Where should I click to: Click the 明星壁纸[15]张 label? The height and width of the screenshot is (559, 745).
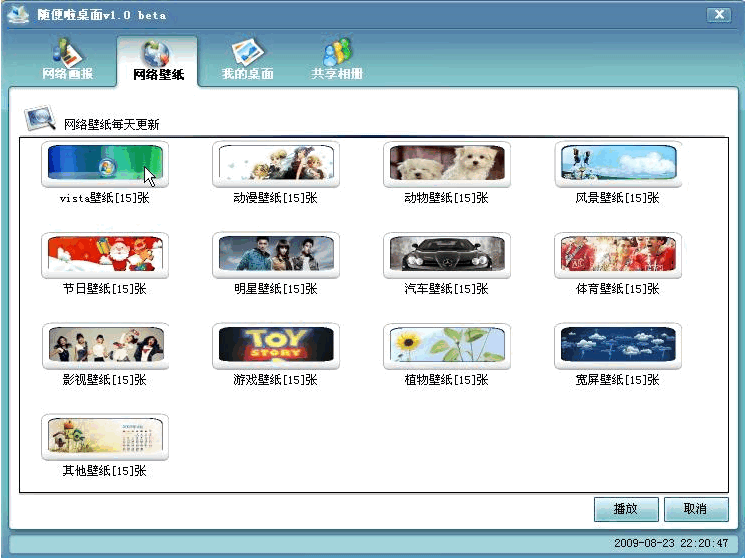[x=276, y=289]
